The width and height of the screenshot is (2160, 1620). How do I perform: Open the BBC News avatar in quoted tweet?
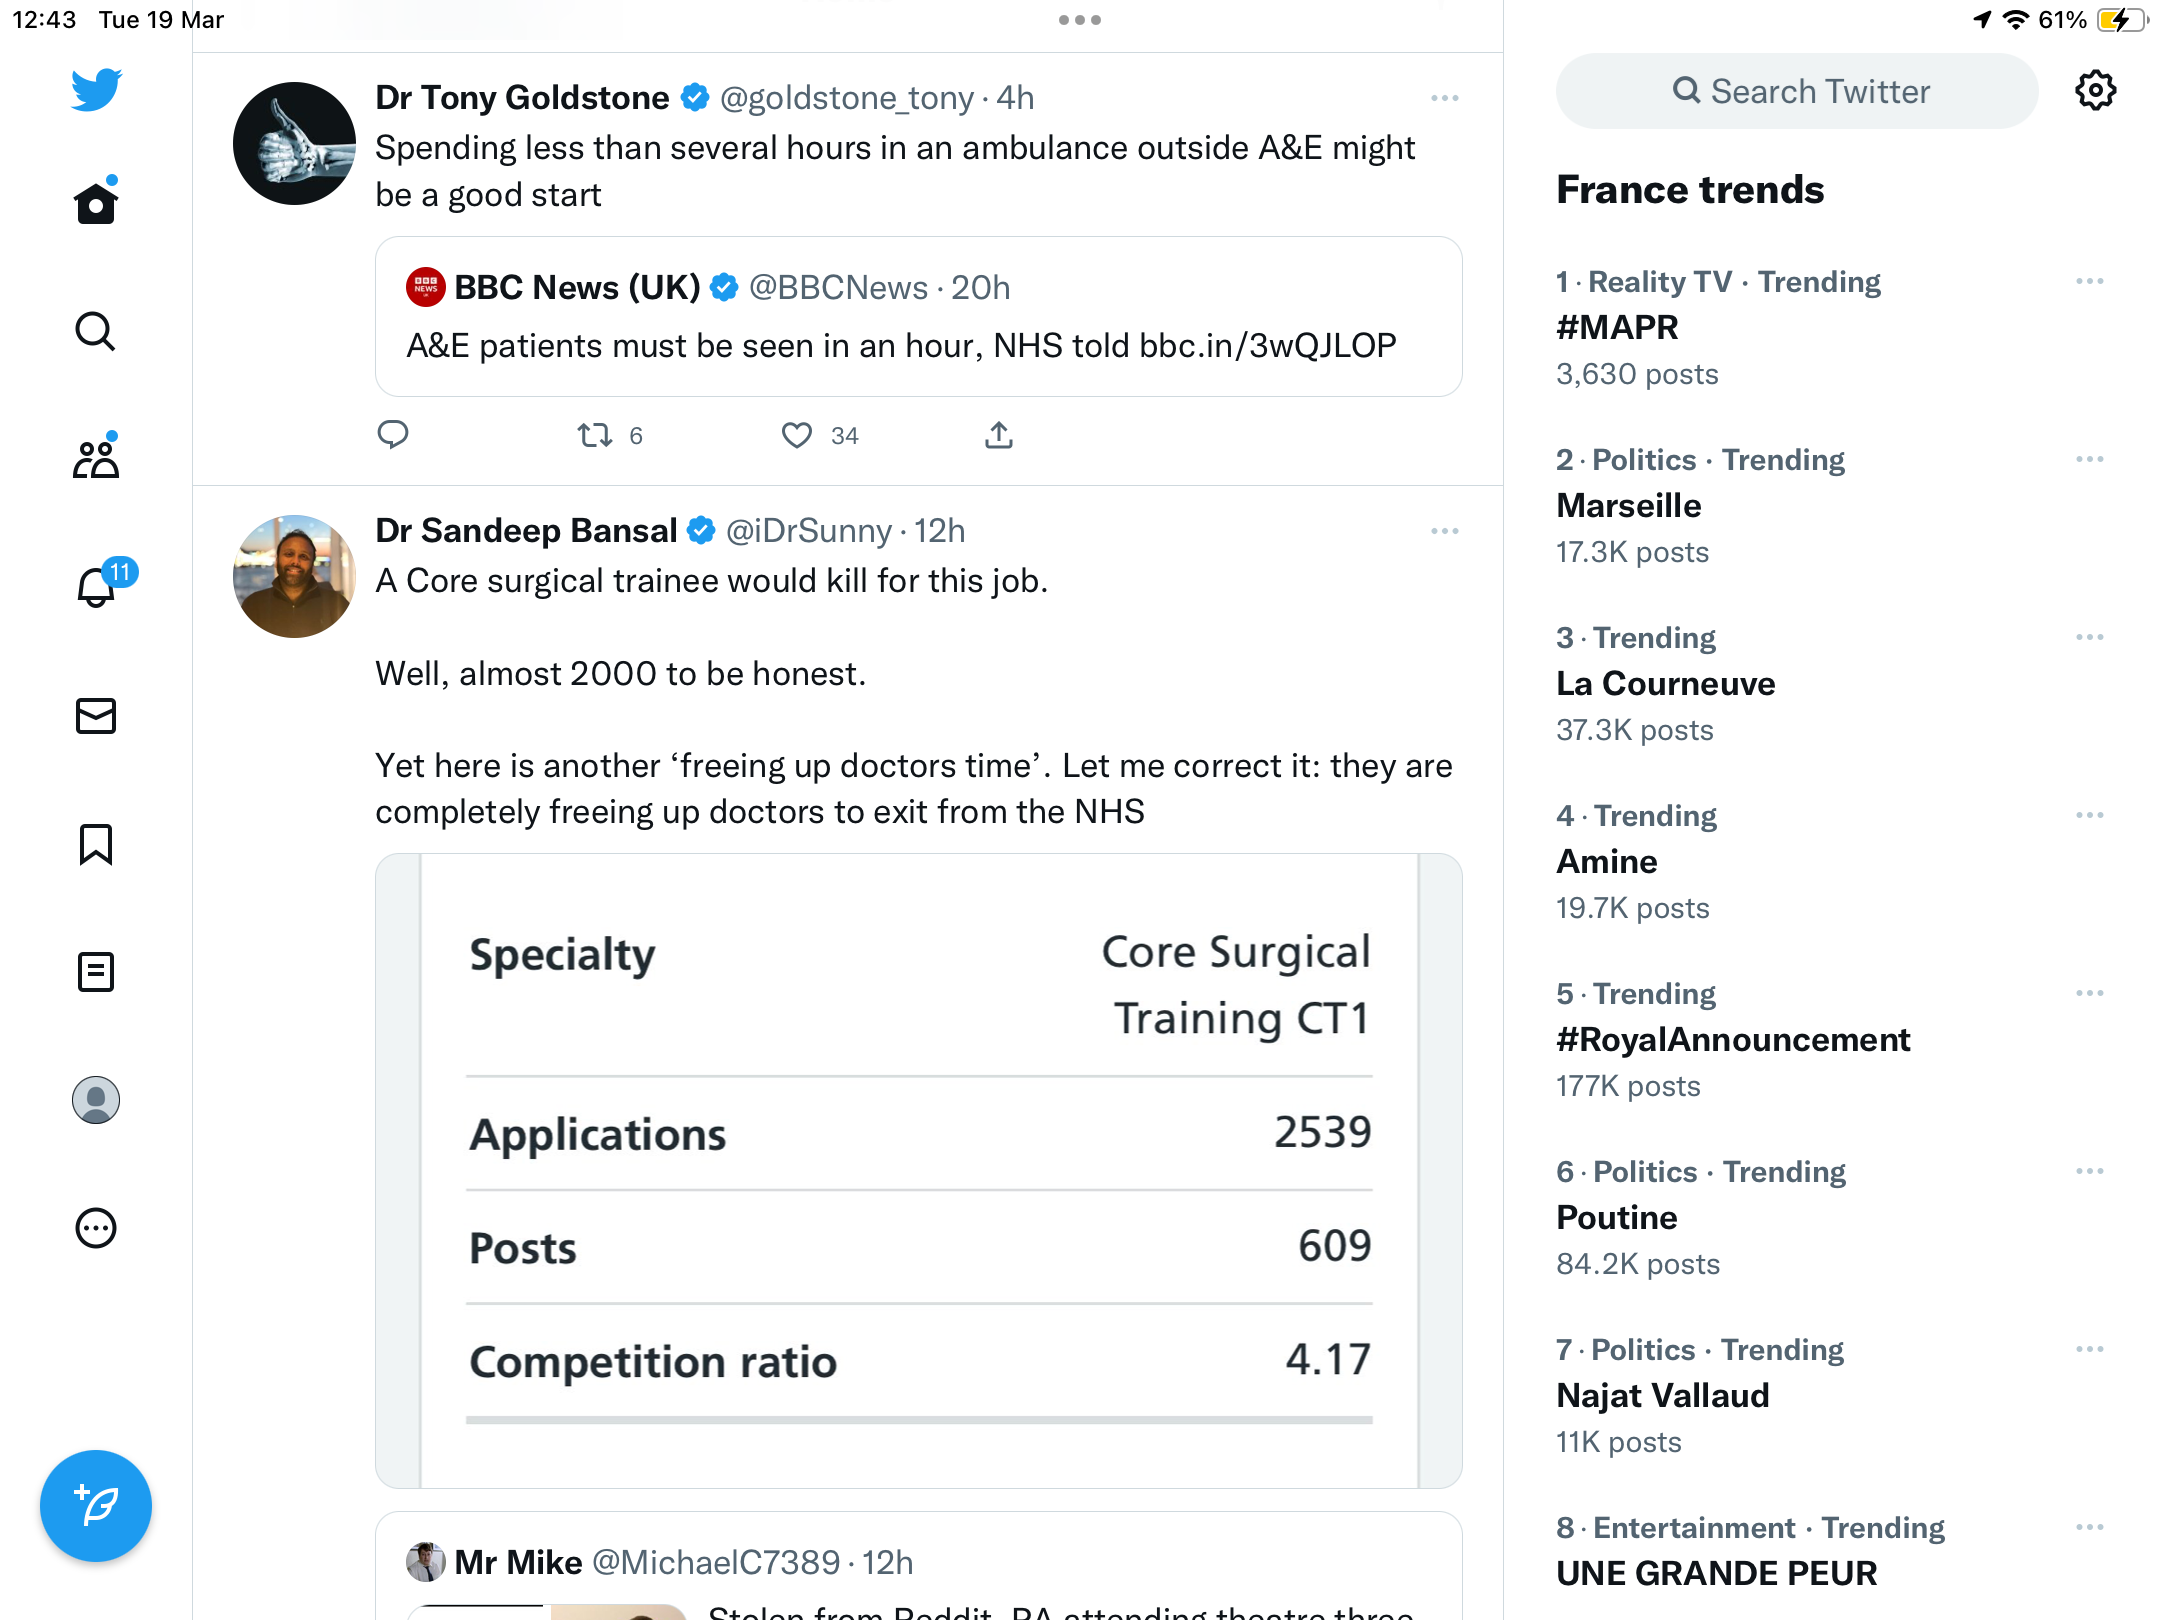(x=426, y=287)
